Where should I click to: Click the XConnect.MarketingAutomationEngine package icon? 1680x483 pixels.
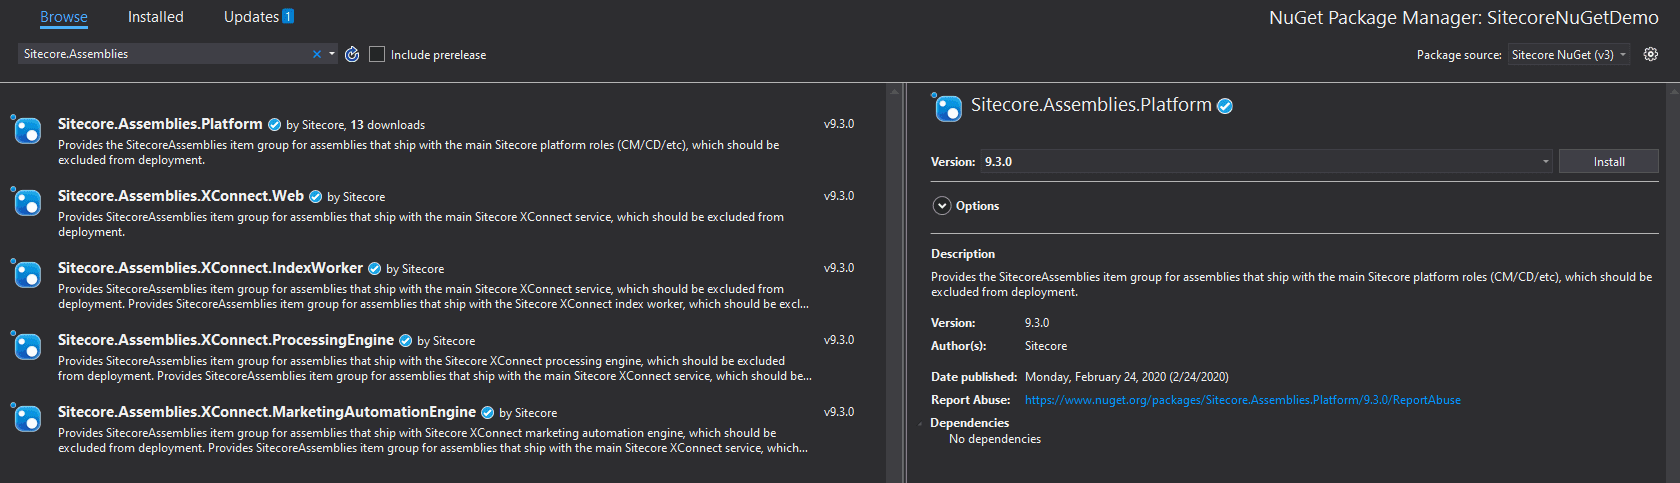coord(27,418)
